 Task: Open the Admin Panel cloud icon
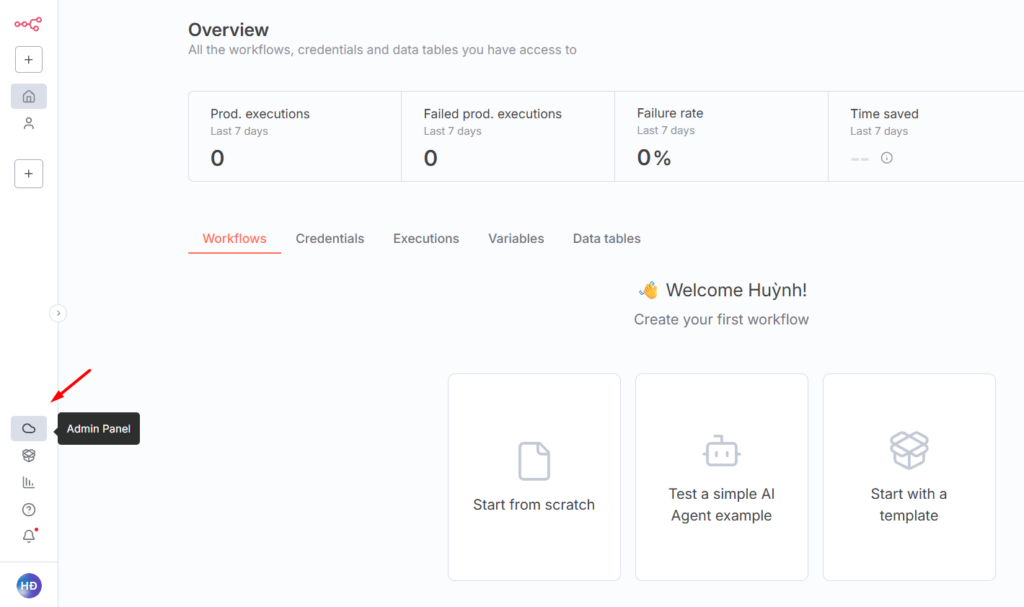coord(29,429)
